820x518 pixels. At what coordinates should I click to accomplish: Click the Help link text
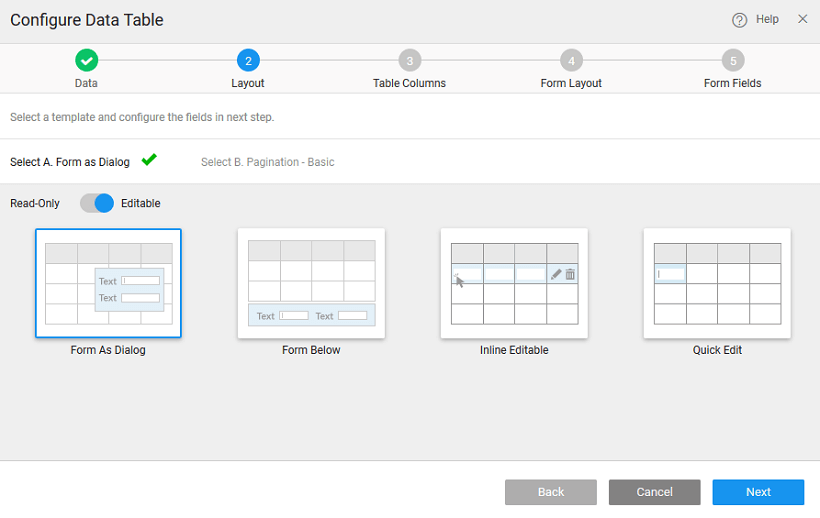click(x=767, y=19)
